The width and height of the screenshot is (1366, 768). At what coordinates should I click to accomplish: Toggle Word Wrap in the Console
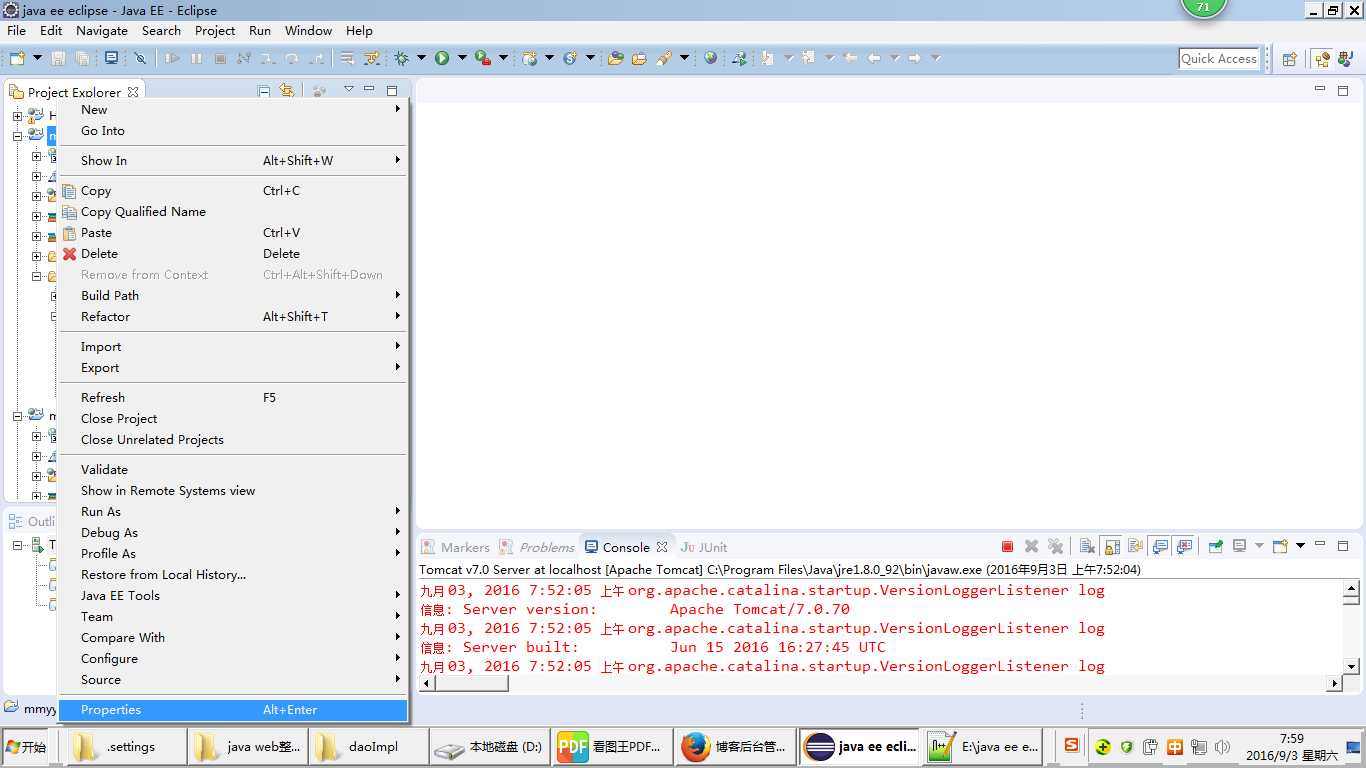pos(1136,547)
